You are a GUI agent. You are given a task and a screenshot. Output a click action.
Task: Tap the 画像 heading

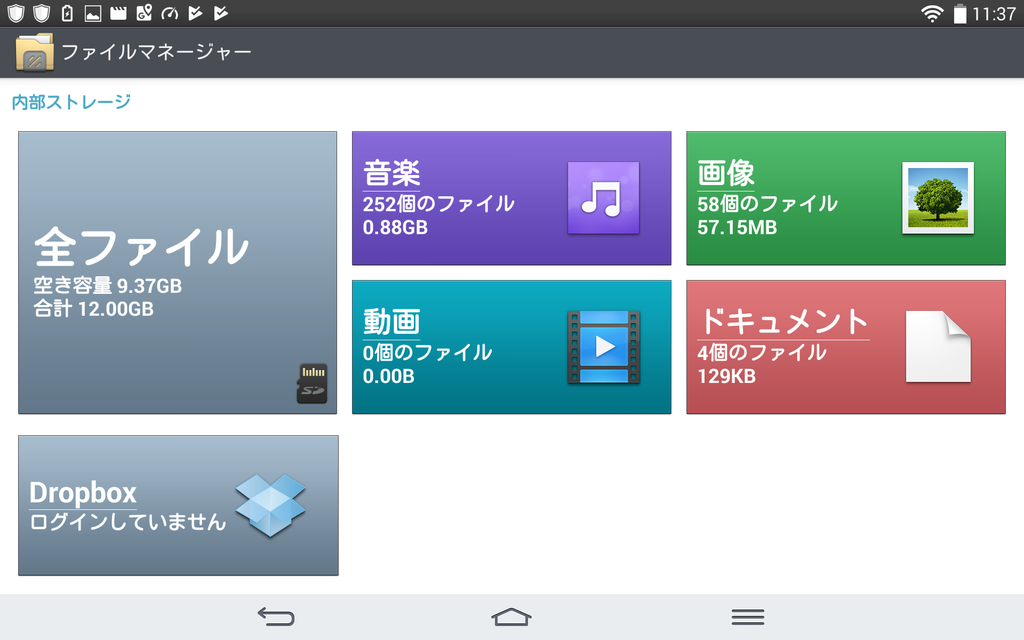pos(726,174)
